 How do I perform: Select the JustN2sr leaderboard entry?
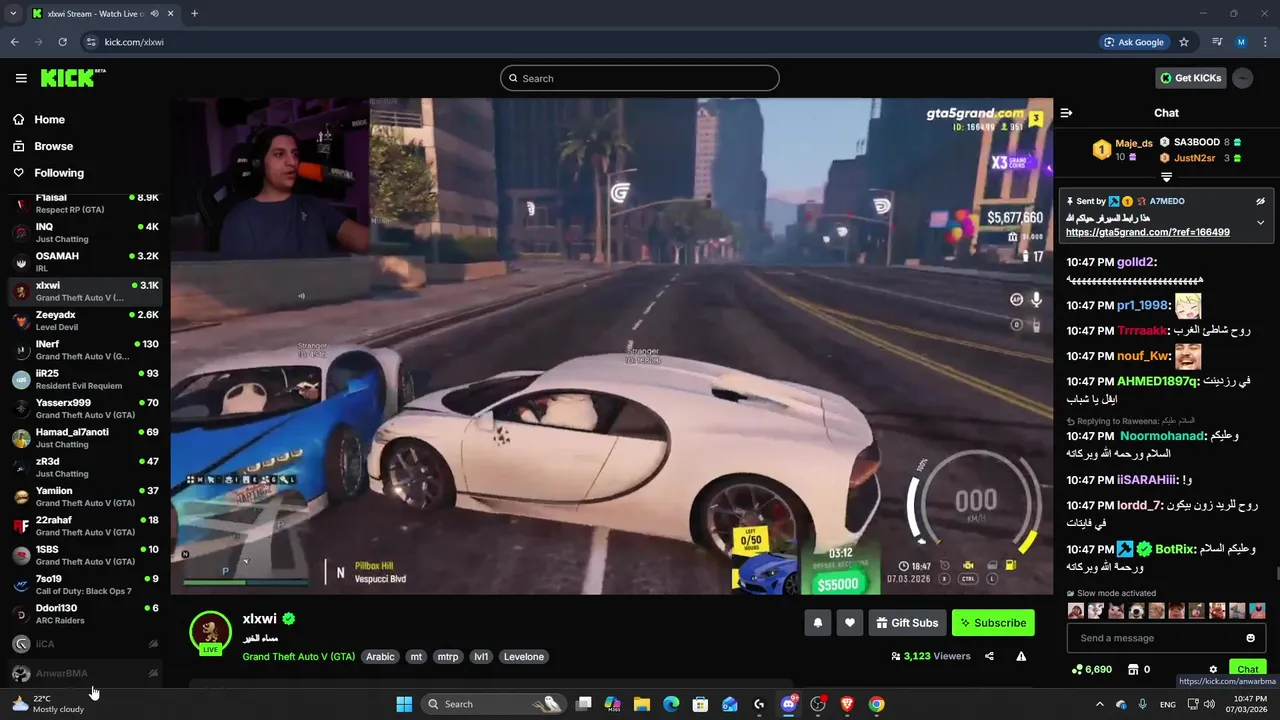pyautogui.click(x=1200, y=158)
